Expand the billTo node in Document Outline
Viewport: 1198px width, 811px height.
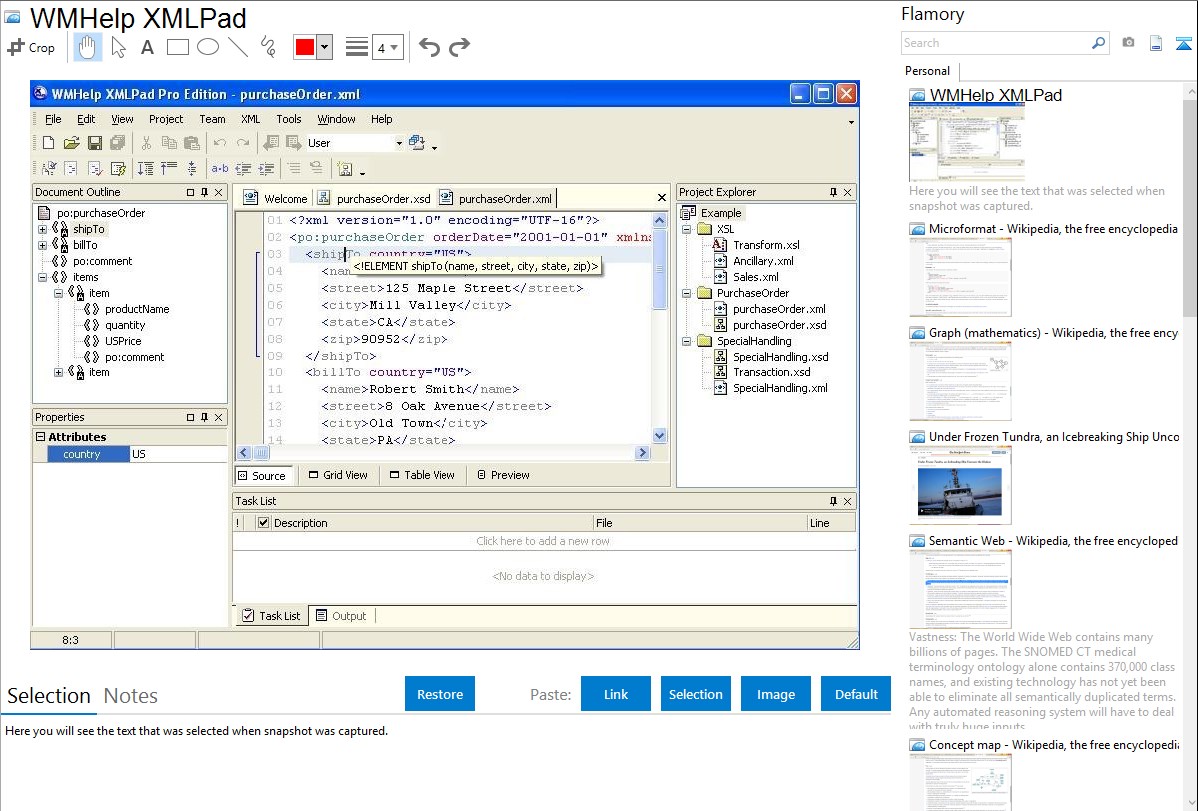click(43, 245)
